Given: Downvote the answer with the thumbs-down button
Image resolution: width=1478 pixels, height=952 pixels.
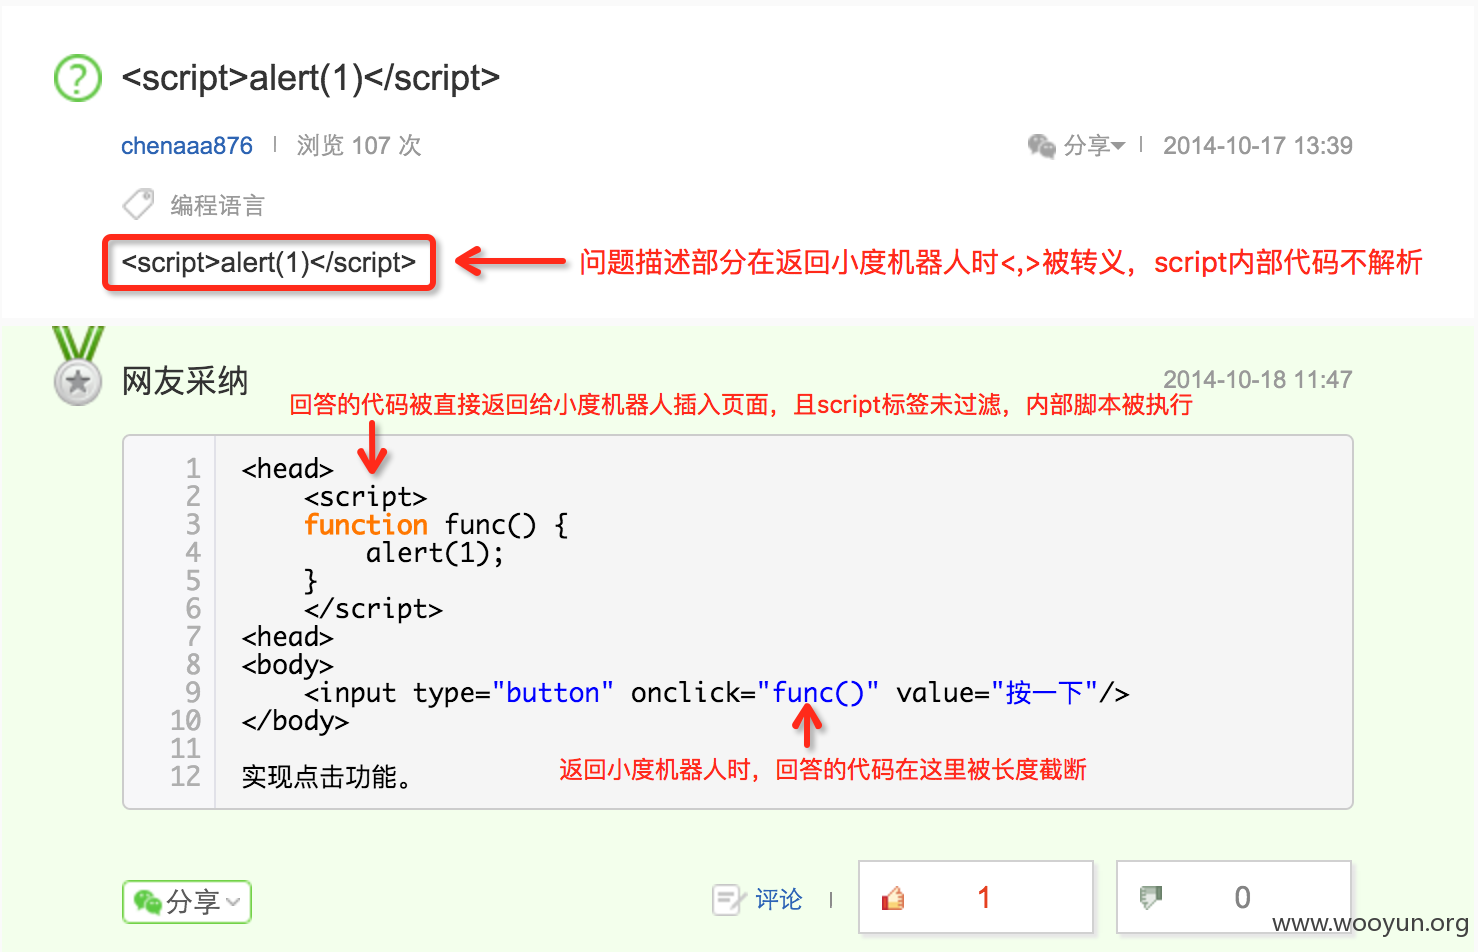Looking at the screenshot, I should coord(1234,898).
